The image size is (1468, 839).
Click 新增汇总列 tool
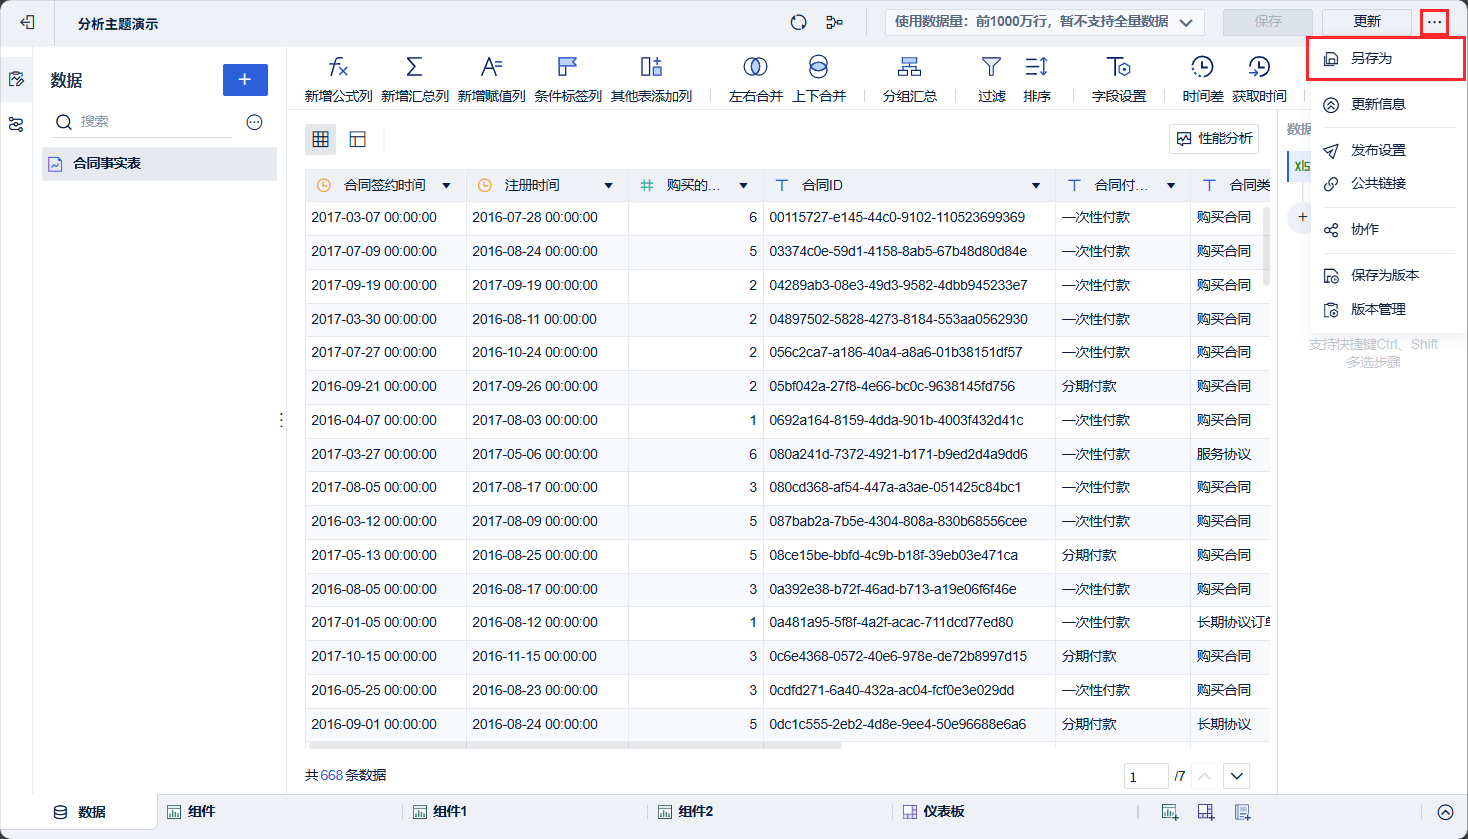tap(414, 79)
